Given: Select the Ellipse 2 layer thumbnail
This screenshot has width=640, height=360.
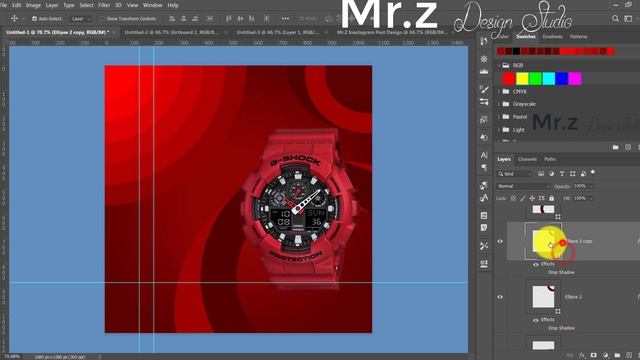Looking at the screenshot, I should [543, 297].
